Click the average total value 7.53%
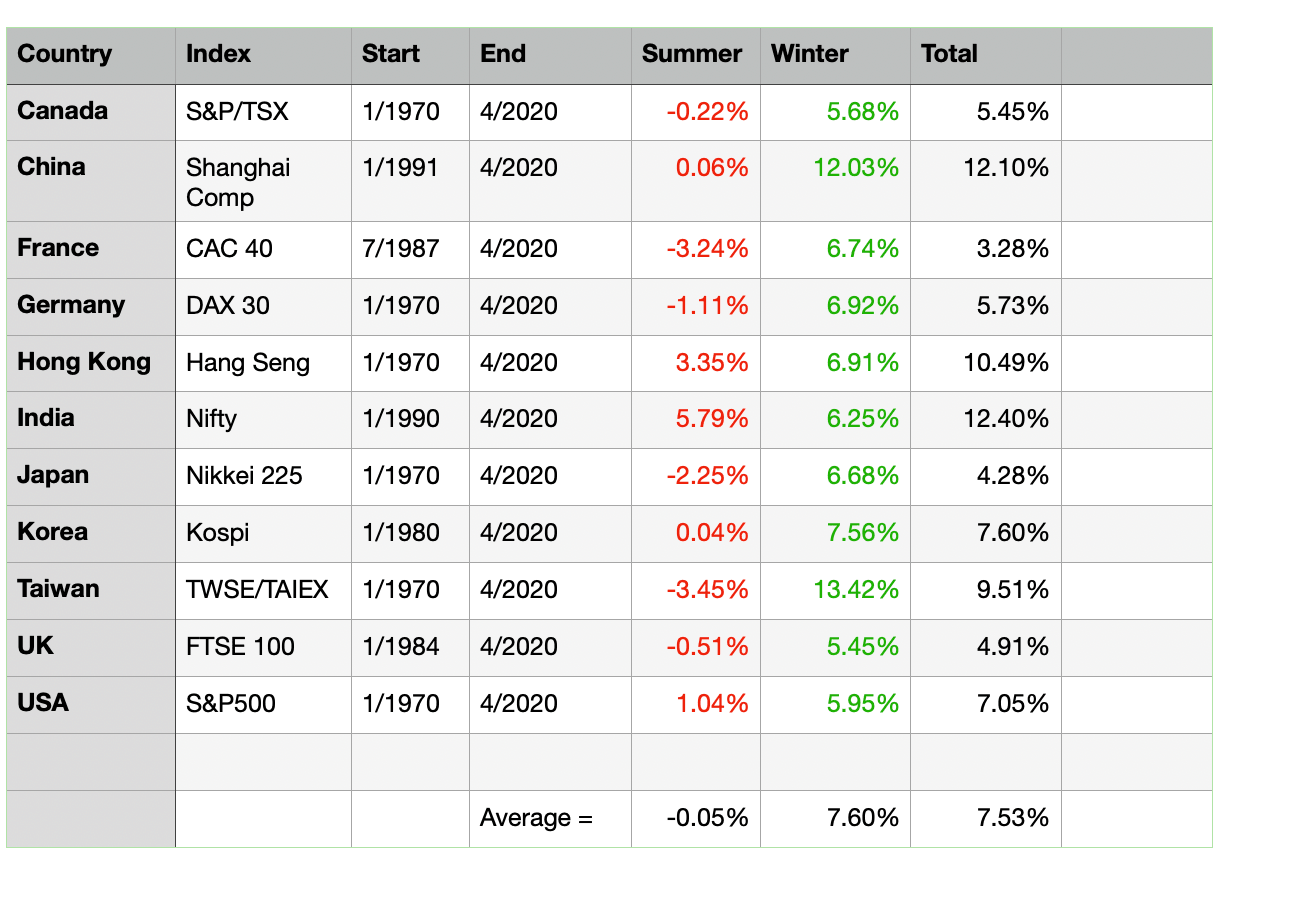 point(1012,818)
